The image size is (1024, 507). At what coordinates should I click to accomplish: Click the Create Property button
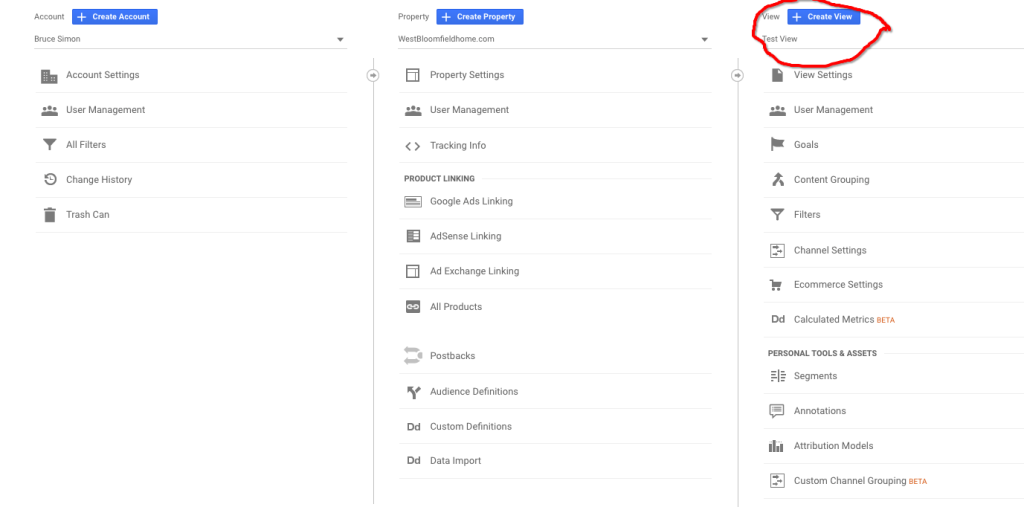480,17
